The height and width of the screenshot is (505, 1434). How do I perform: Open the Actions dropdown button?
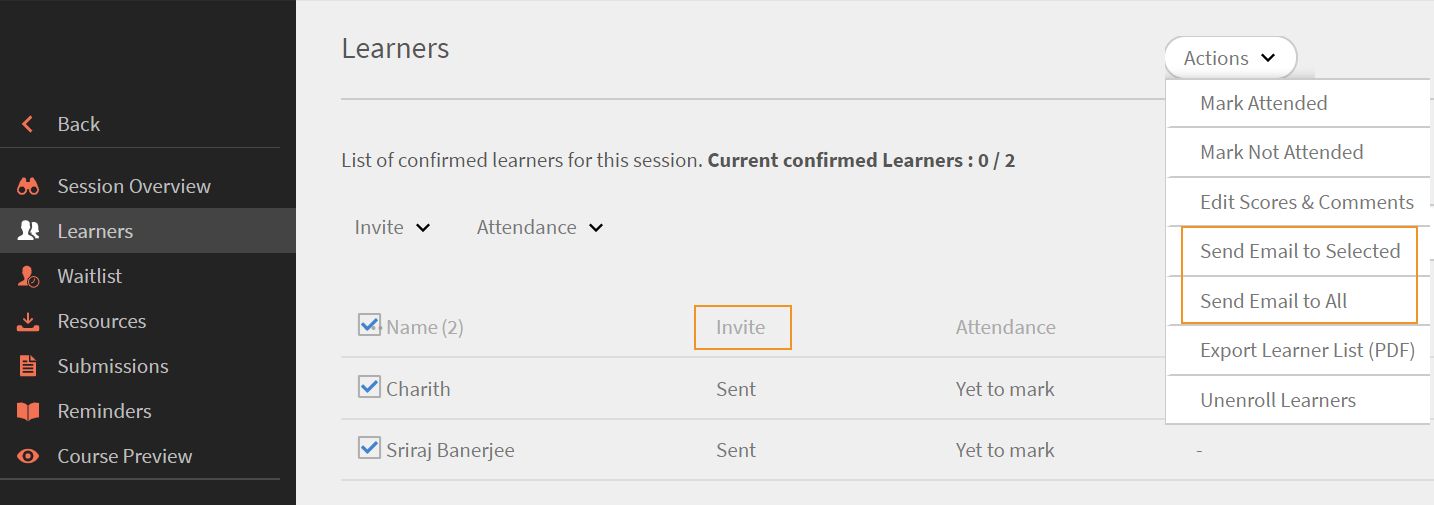click(1229, 58)
